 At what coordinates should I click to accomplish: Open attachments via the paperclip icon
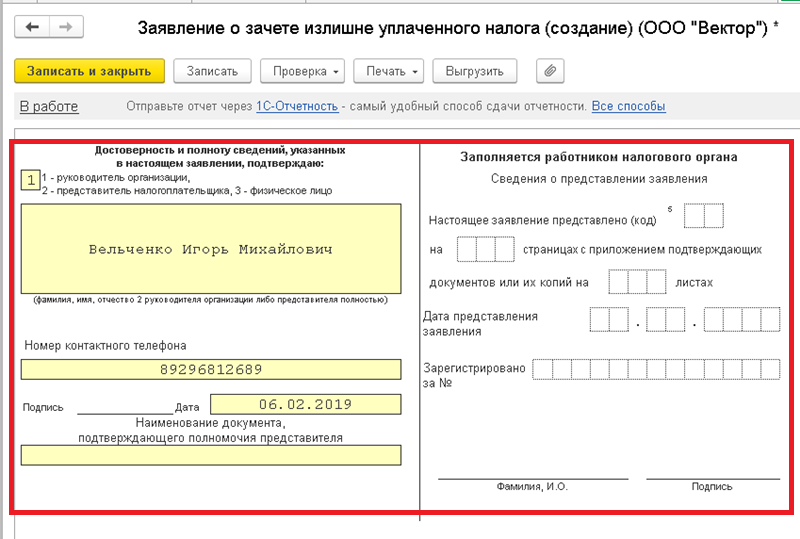pyautogui.click(x=550, y=71)
